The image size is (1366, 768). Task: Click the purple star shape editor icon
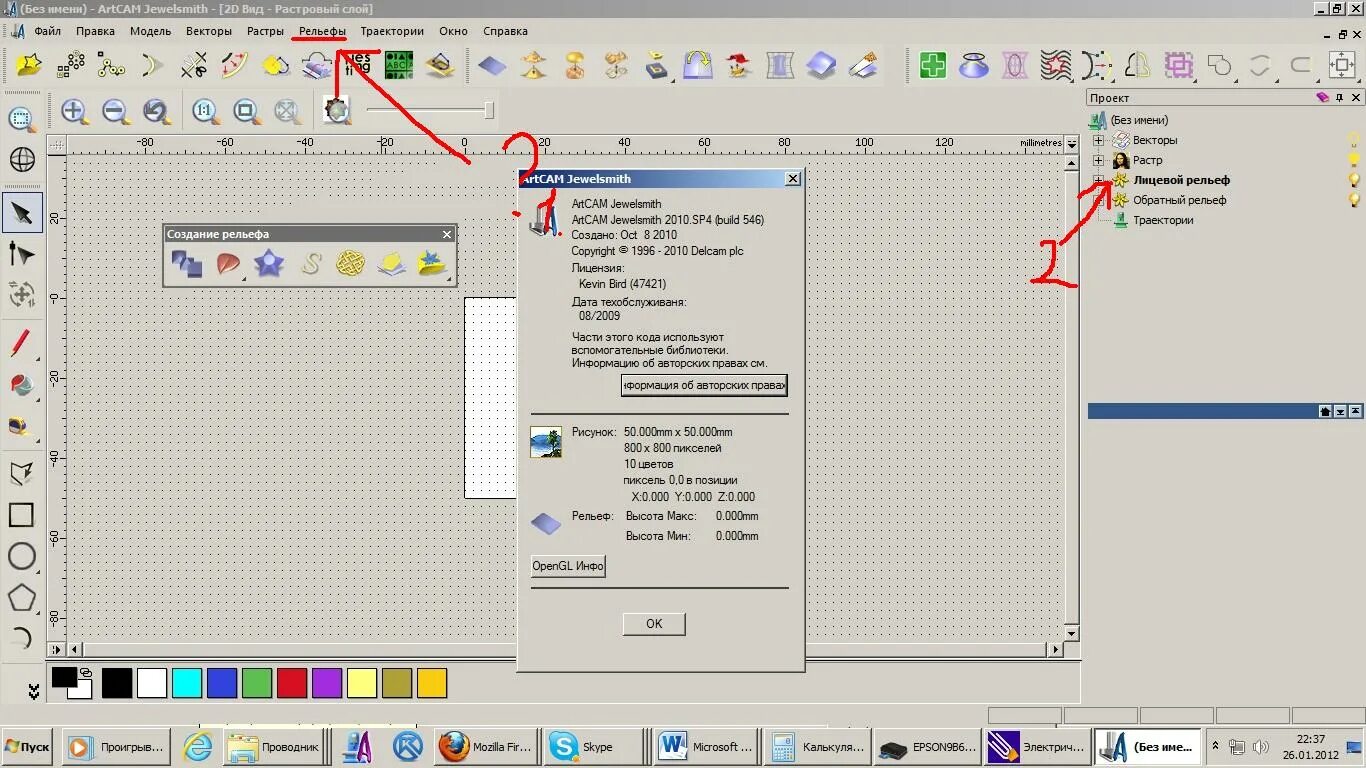coord(269,264)
